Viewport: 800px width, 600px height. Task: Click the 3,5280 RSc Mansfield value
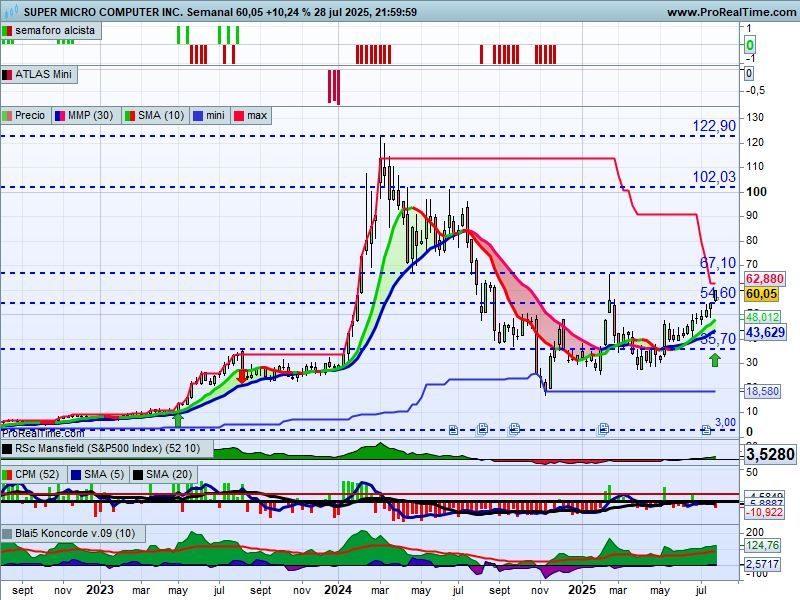770,454
